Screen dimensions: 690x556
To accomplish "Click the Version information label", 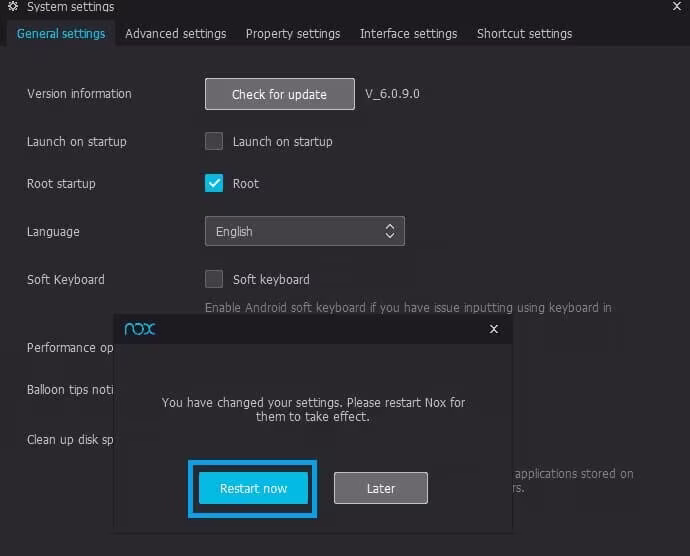I will [x=79, y=94].
